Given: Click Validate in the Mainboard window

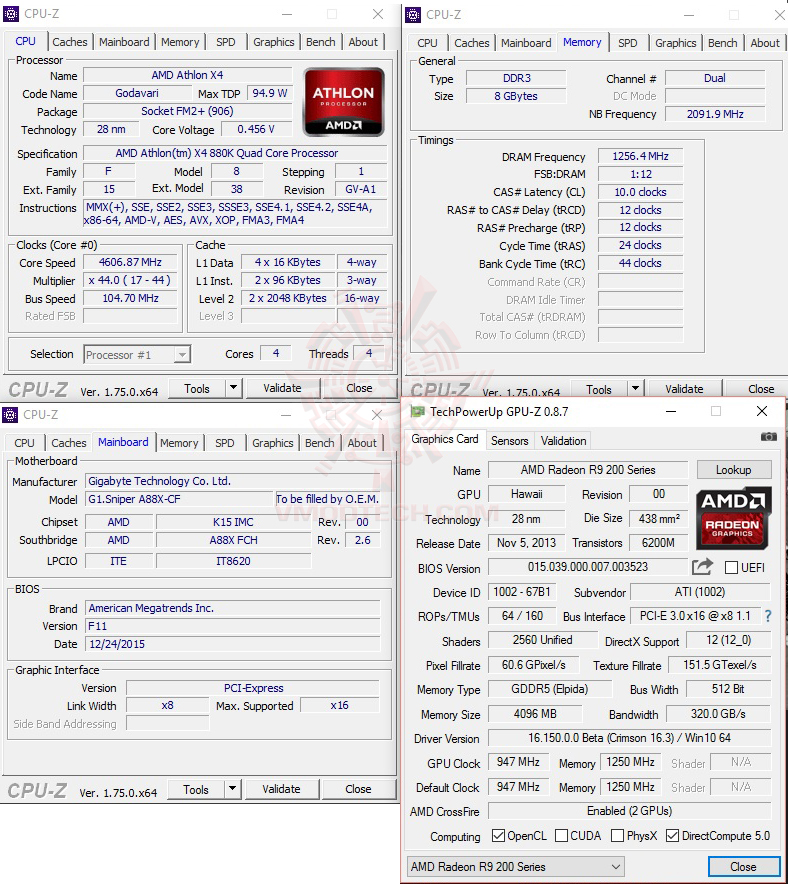Looking at the screenshot, I should [281, 789].
